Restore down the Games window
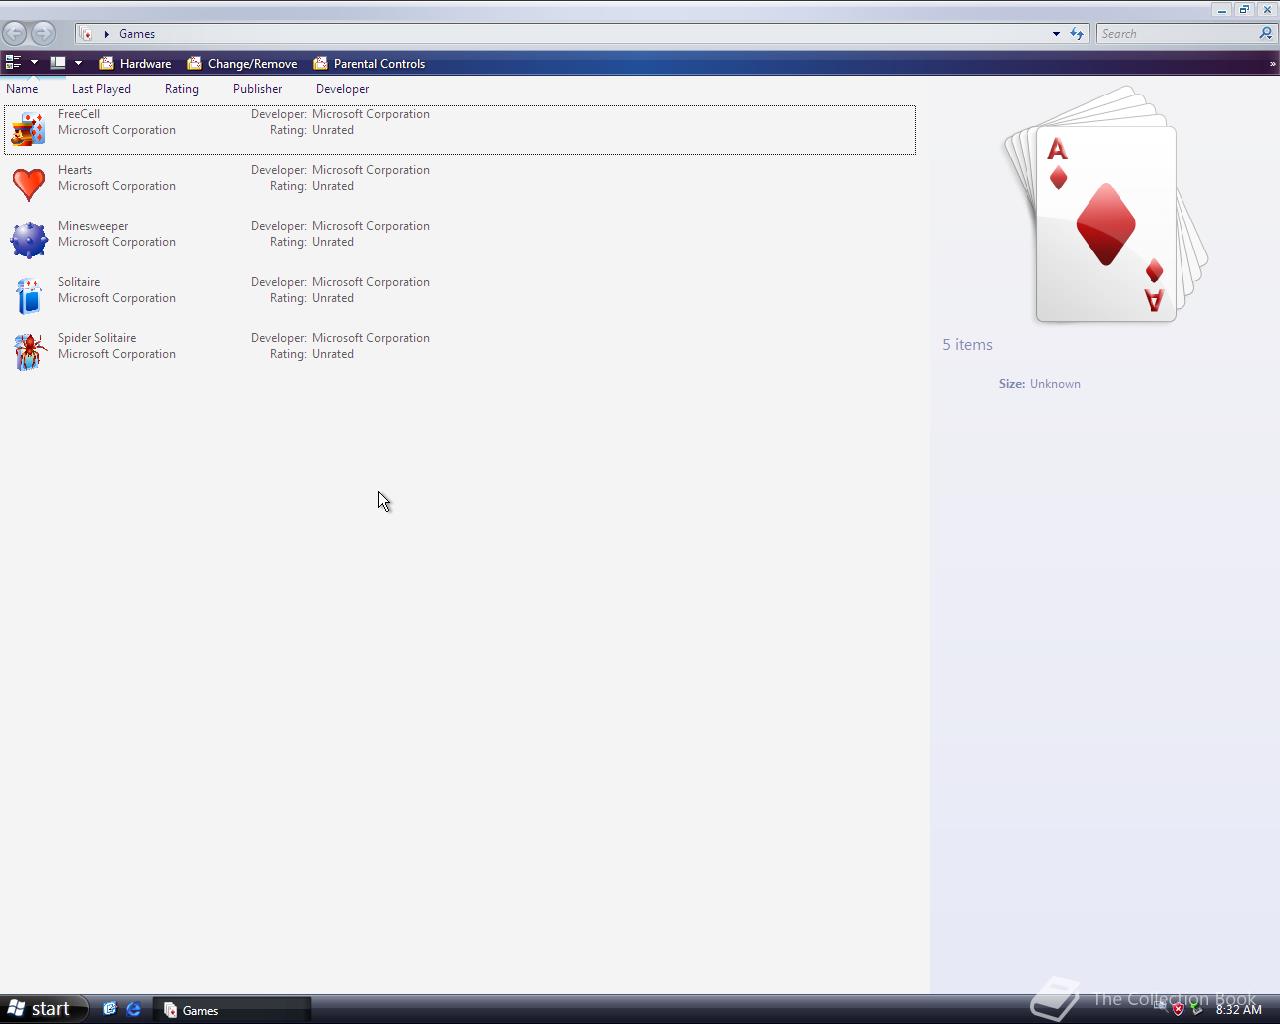This screenshot has width=1280, height=1024. pyautogui.click(x=1245, y=9)
